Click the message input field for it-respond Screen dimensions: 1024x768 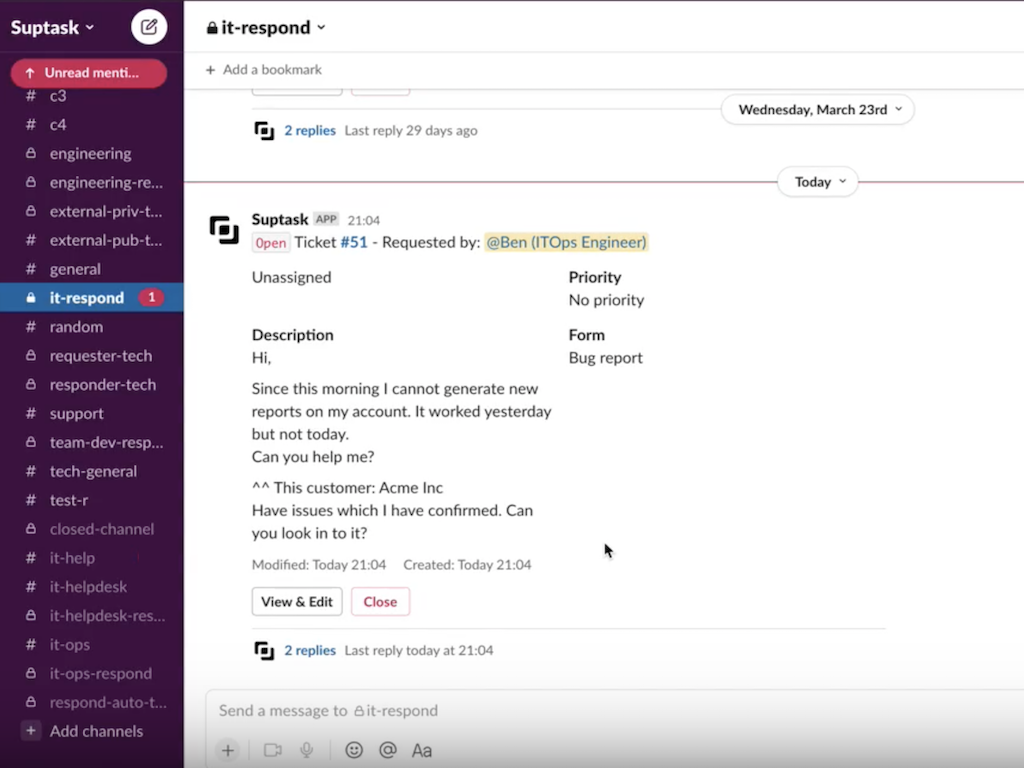click(x=600, y=711)
